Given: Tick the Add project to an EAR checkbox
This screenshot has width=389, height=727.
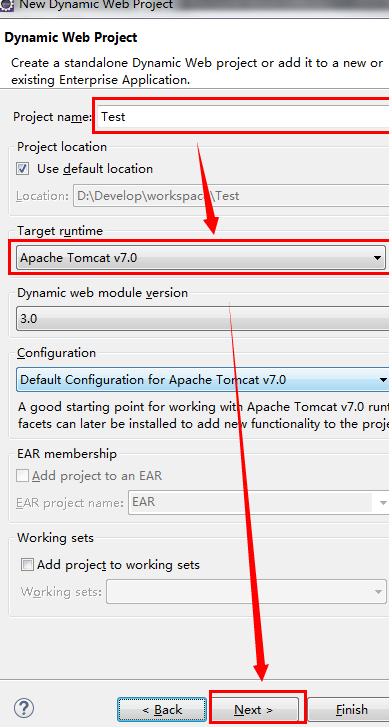Looking at the screenshot, I should (x=22, y=476).
